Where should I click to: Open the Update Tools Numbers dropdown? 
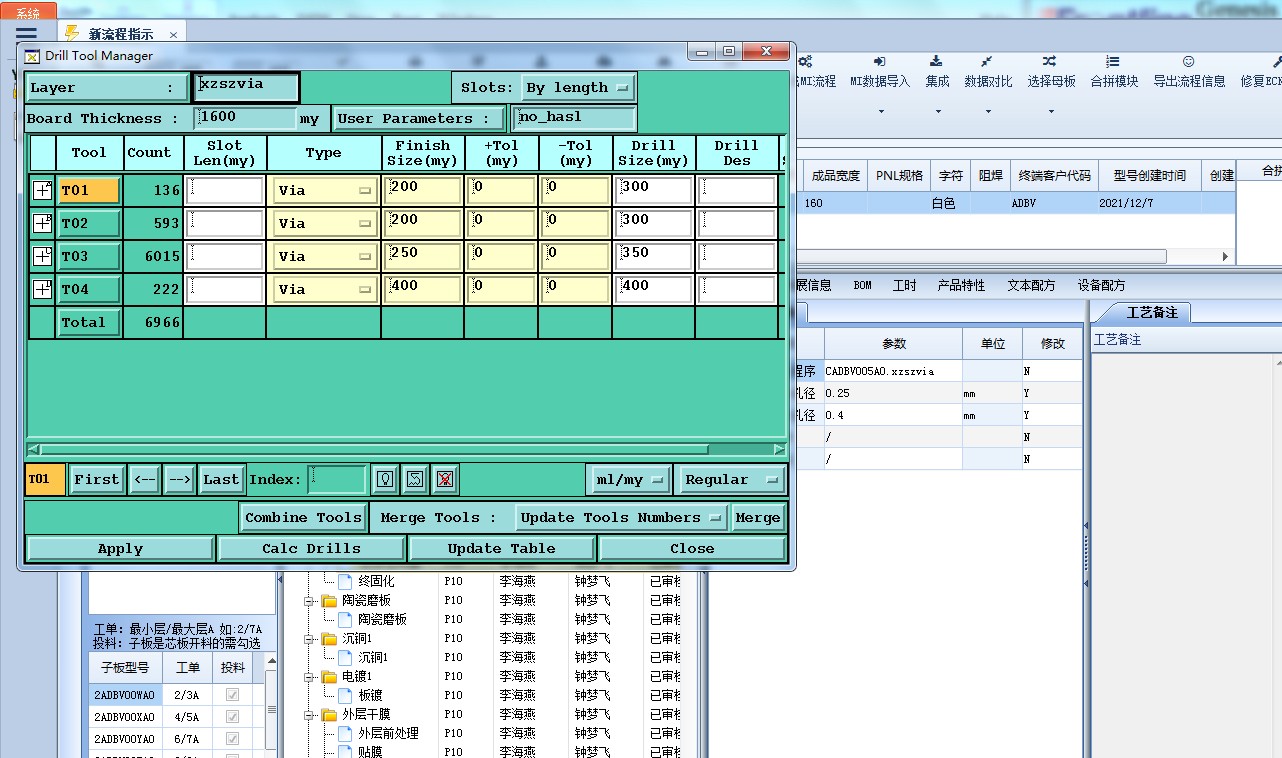click(621, 517)
